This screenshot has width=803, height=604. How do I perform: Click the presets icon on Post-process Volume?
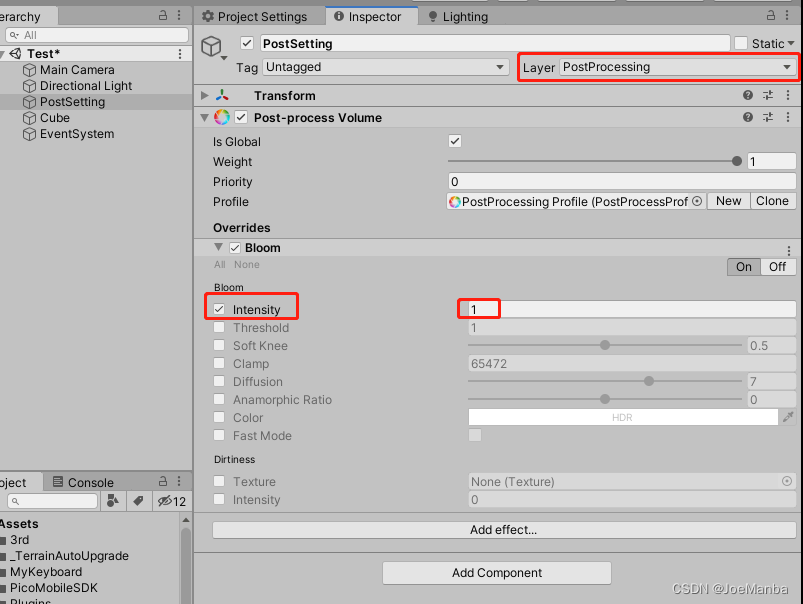pyautogui.click(x=769, y=117)
